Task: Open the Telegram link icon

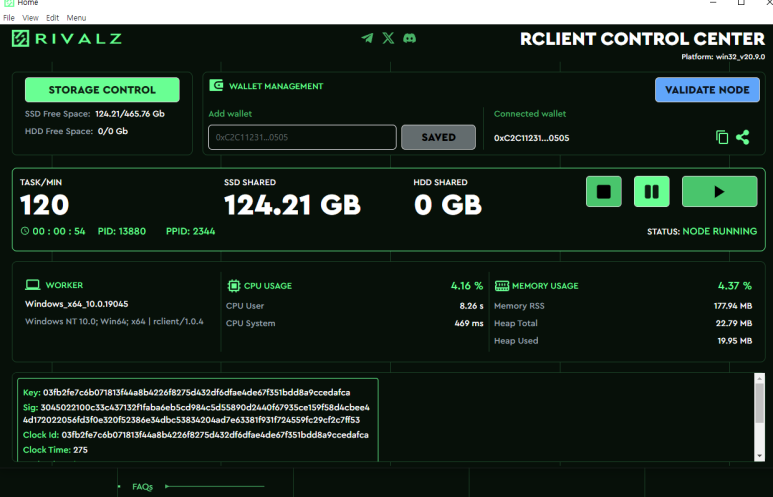Action: coord(367,38)
